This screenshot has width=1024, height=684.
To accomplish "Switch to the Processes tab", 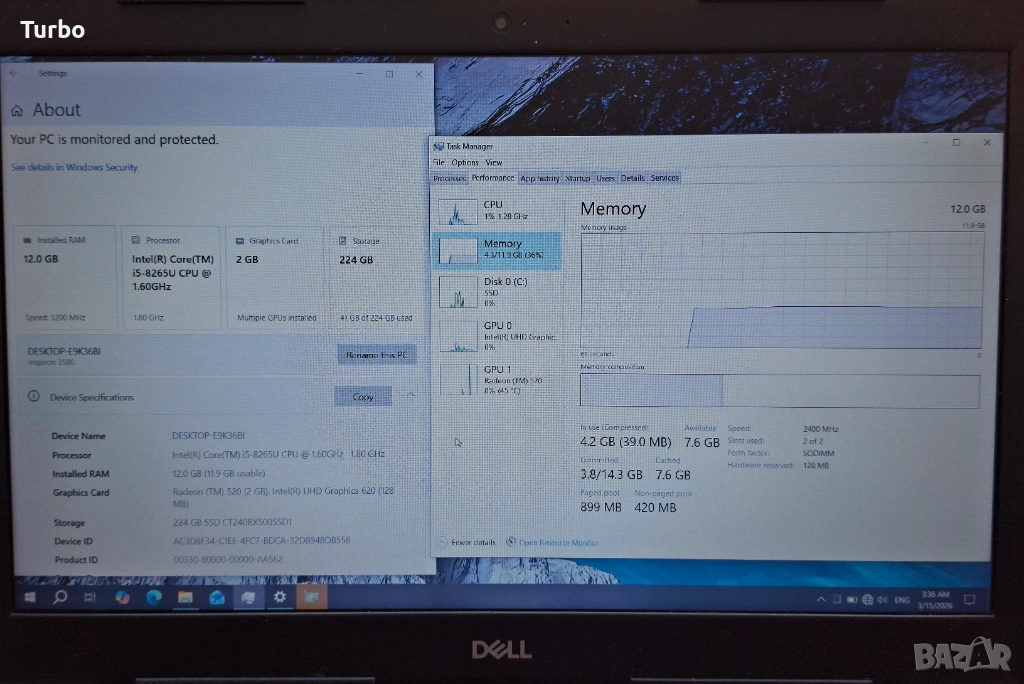I will 449,178.
